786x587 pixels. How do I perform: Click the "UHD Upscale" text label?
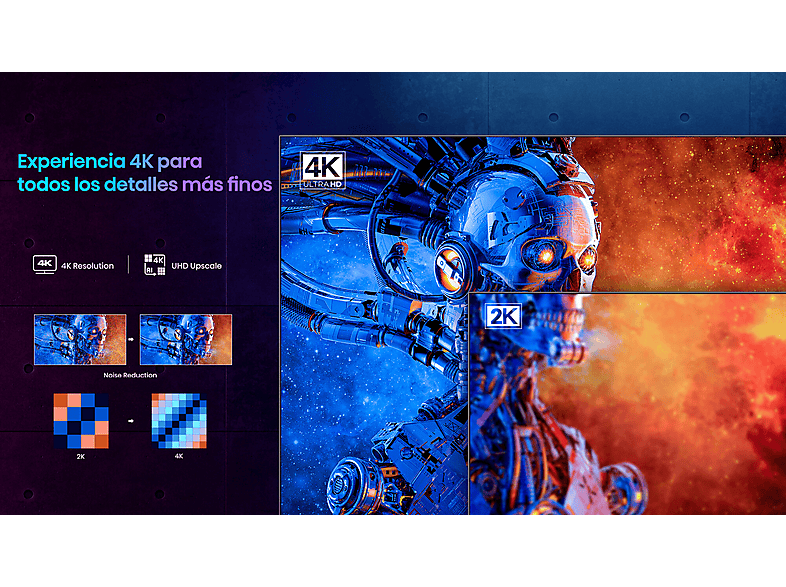click(x=195, y=266)
